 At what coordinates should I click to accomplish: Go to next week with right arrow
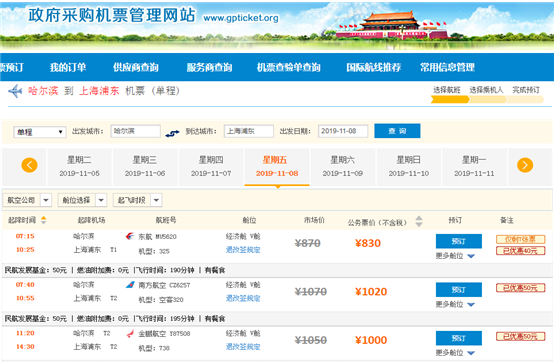[525, 165]
